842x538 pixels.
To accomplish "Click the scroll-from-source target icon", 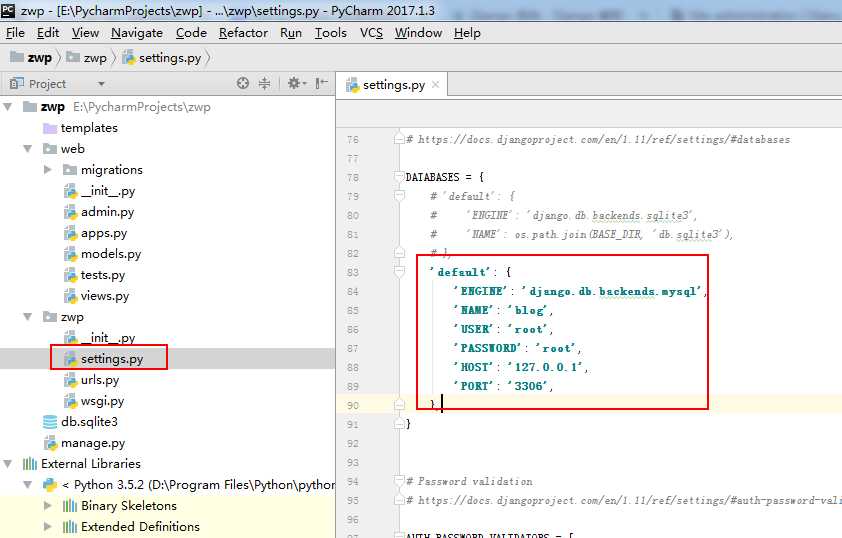I will (x=243, y=83).
